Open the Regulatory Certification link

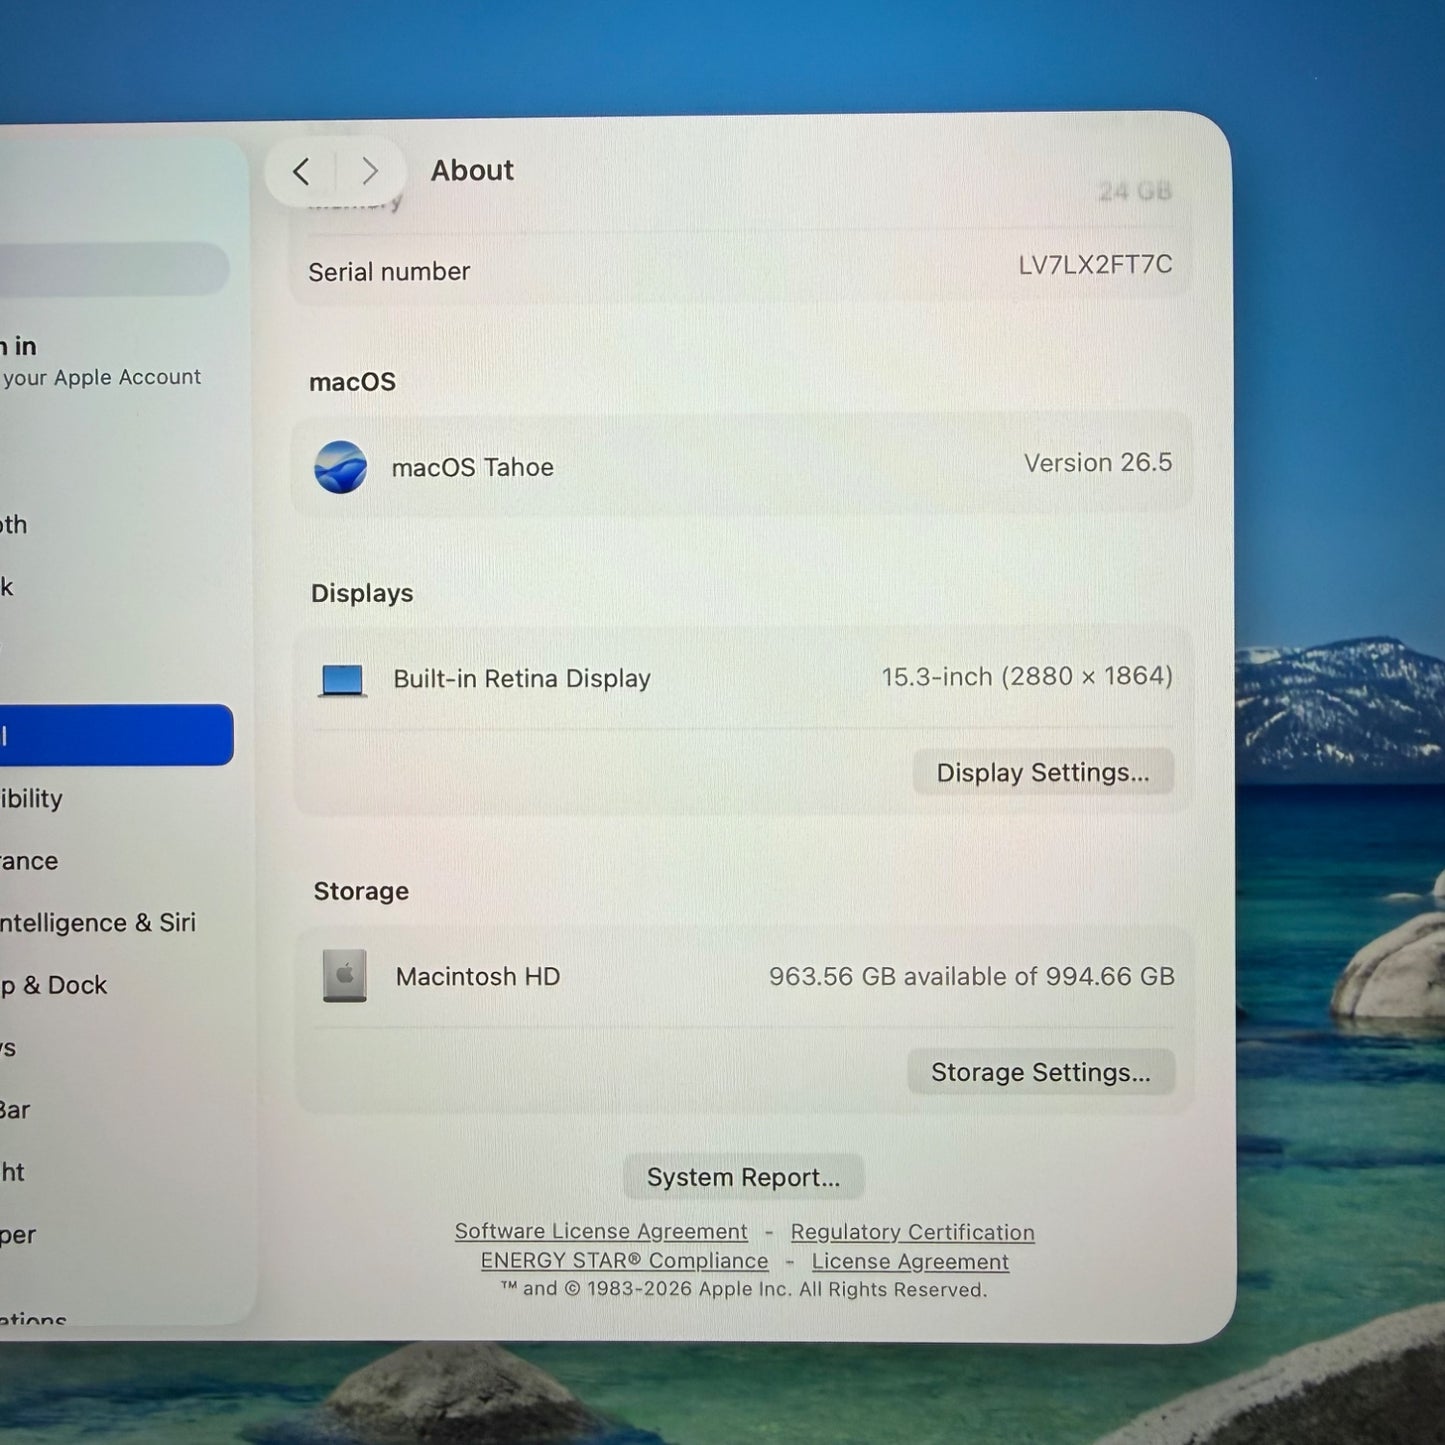point(912,1232)
